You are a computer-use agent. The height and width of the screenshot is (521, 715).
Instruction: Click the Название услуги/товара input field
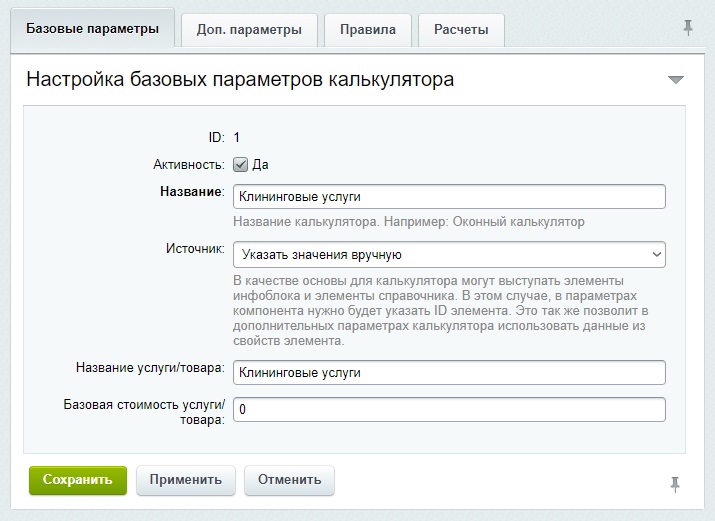click(449, 372)
